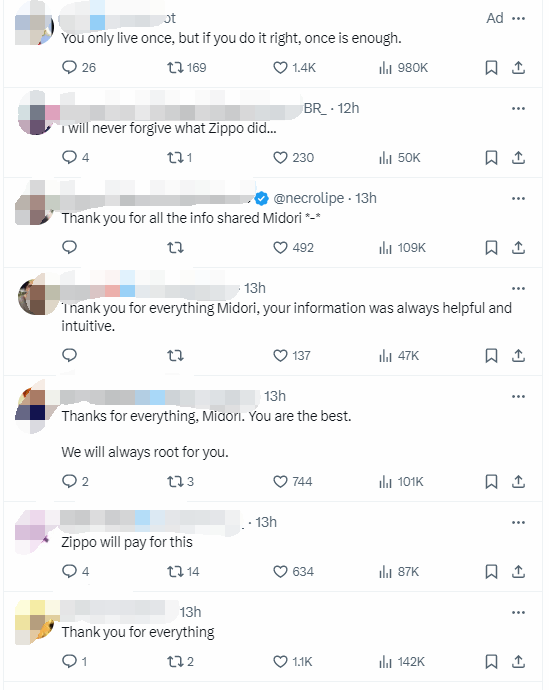Open the @necrolipe profile handle
This screenshot has height=690, width=549.
(308, 198)
